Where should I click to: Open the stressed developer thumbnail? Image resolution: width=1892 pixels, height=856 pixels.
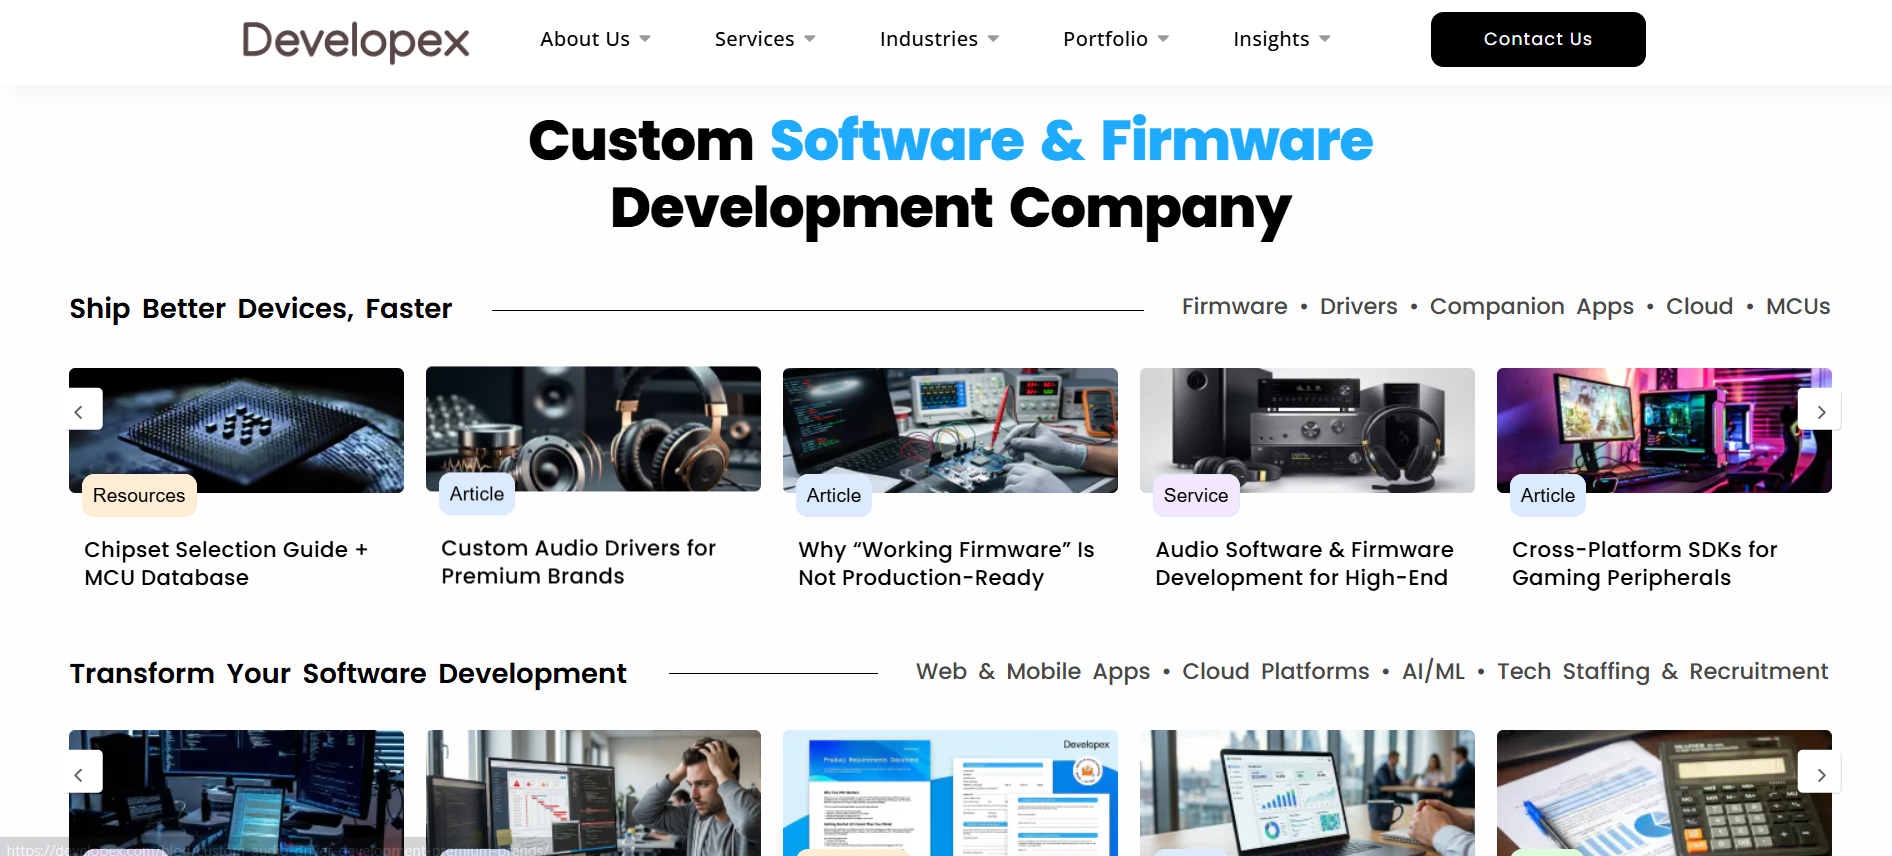[593, 793]
